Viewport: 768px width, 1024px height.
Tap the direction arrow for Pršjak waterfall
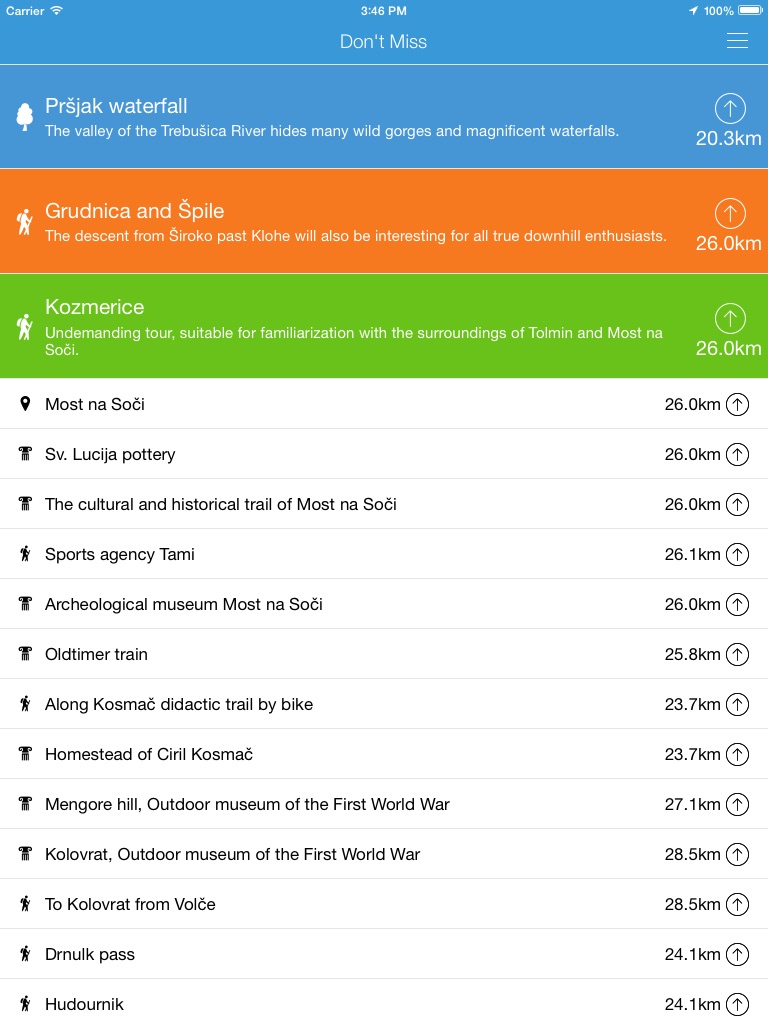pyautogui.click(x=730, y=108)
